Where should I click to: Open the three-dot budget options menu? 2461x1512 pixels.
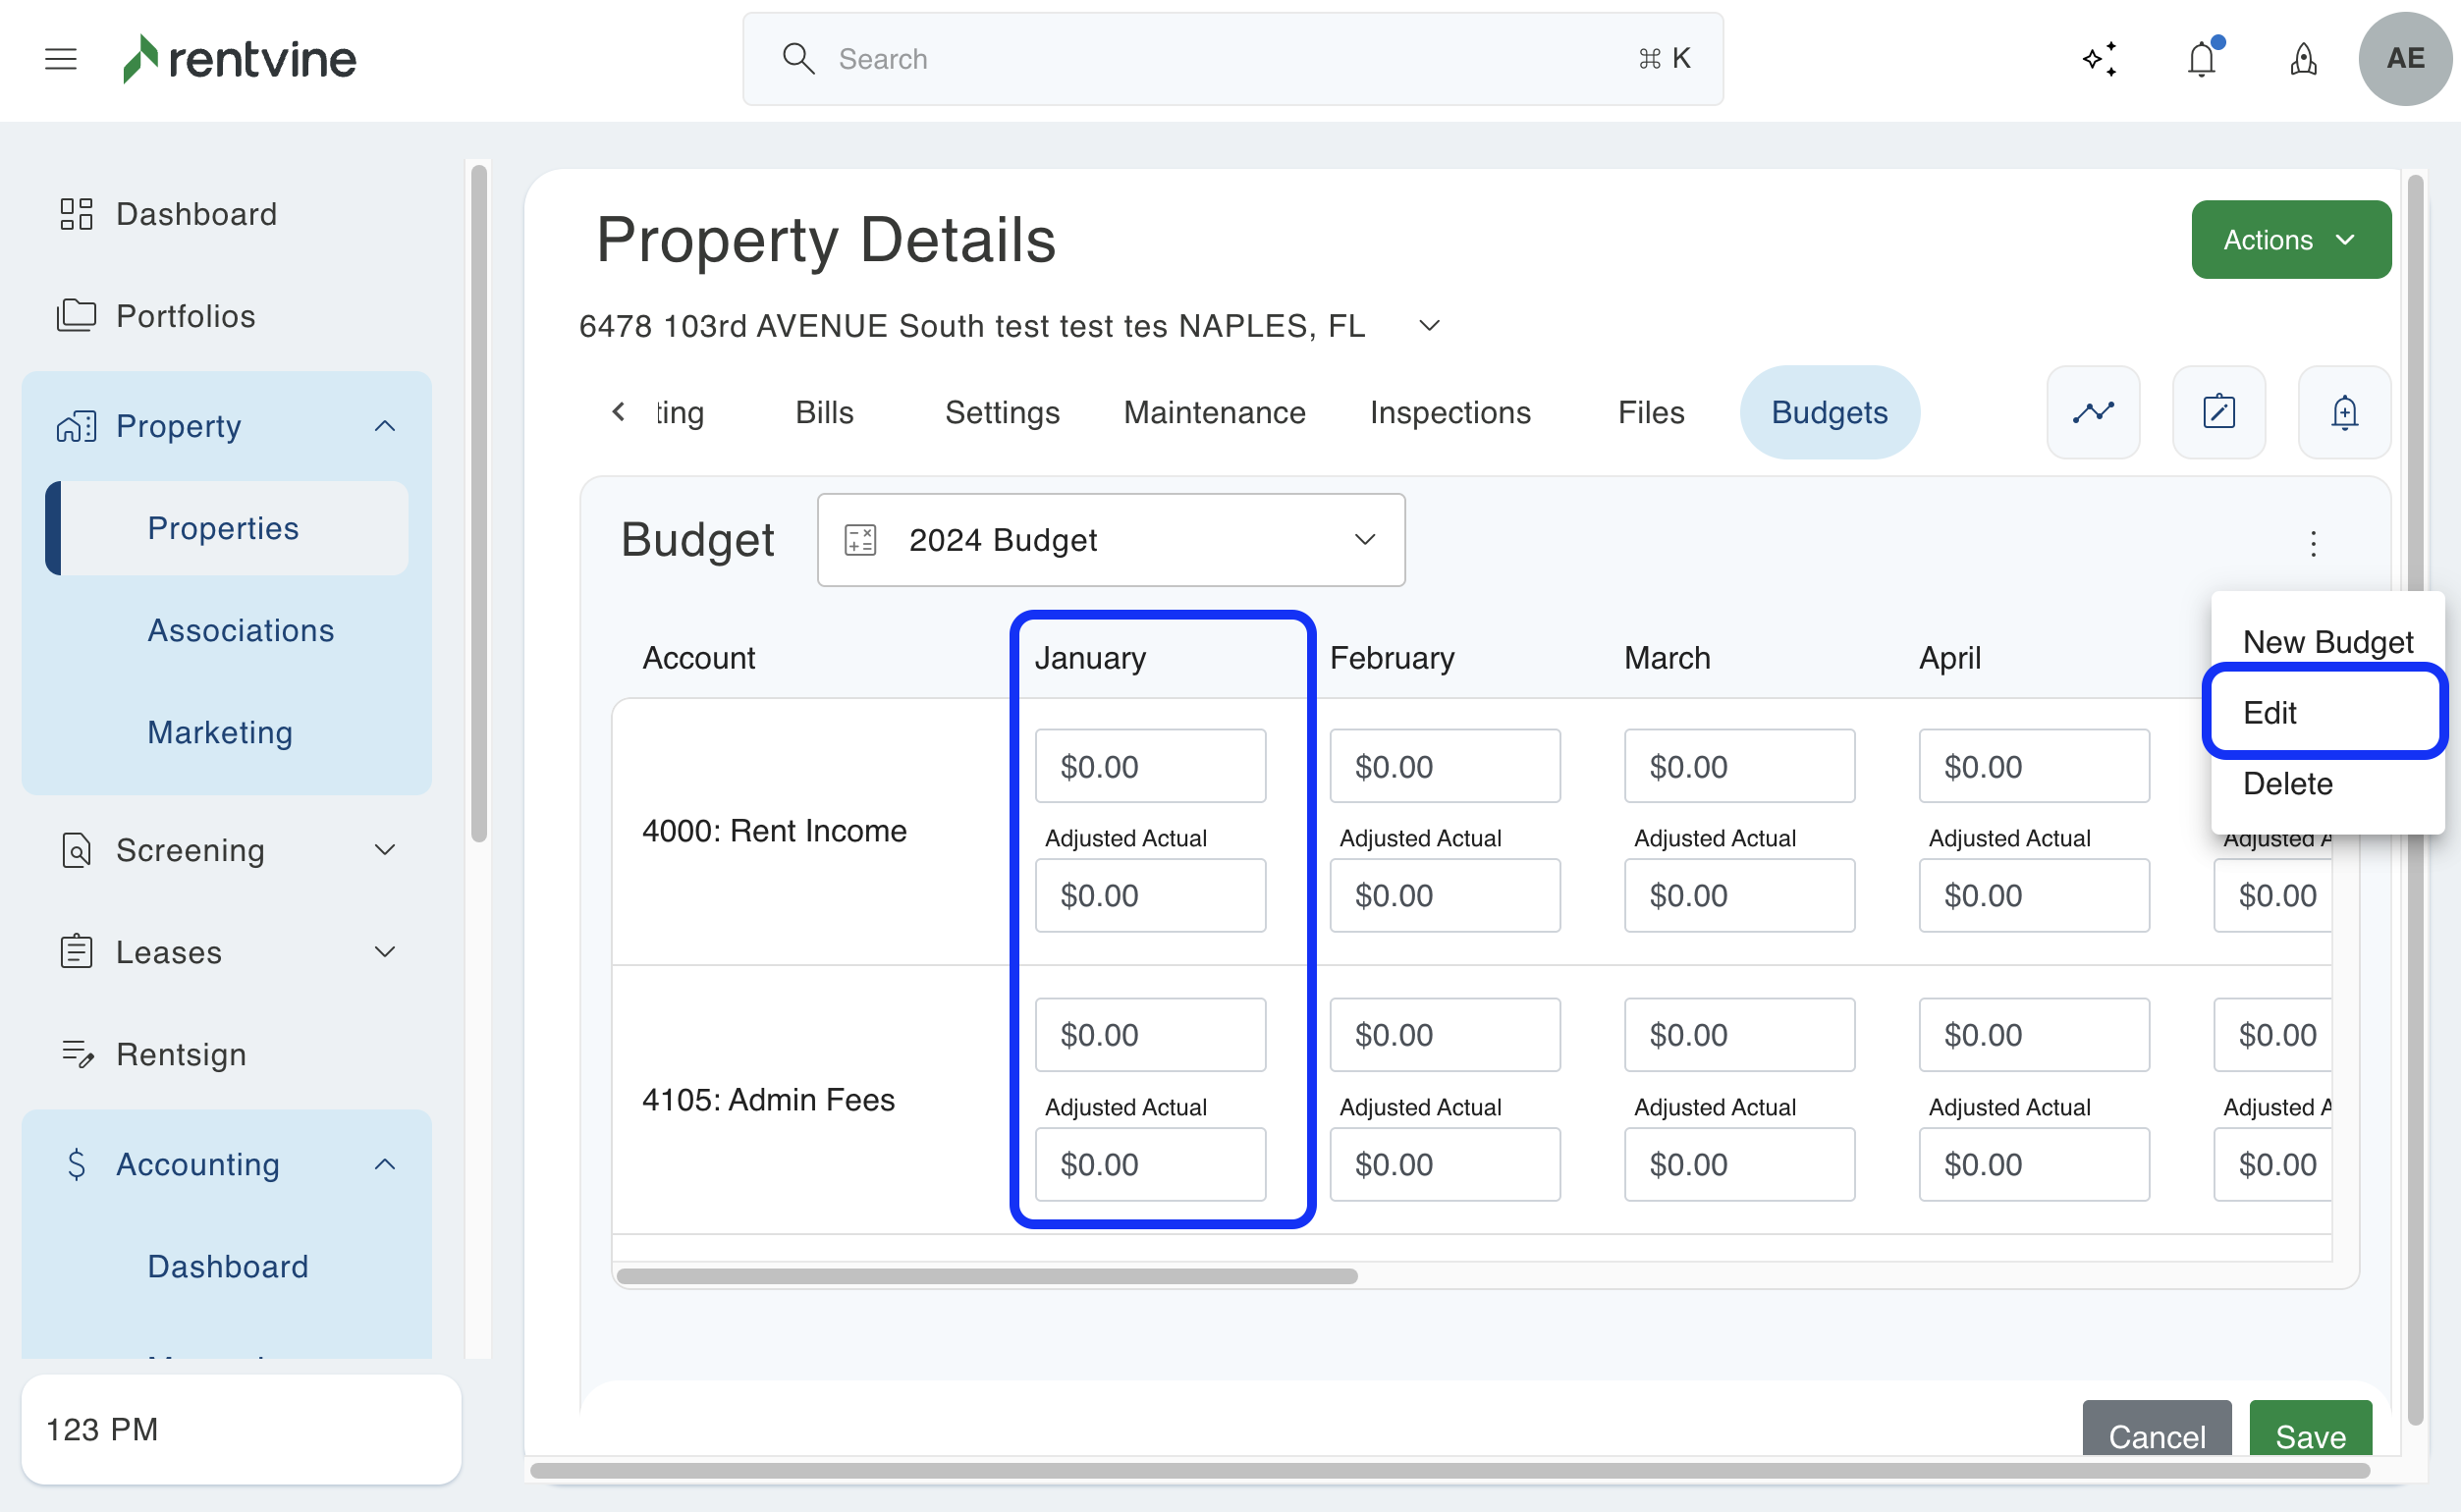pyautogui.click(x=2312, y=543)
